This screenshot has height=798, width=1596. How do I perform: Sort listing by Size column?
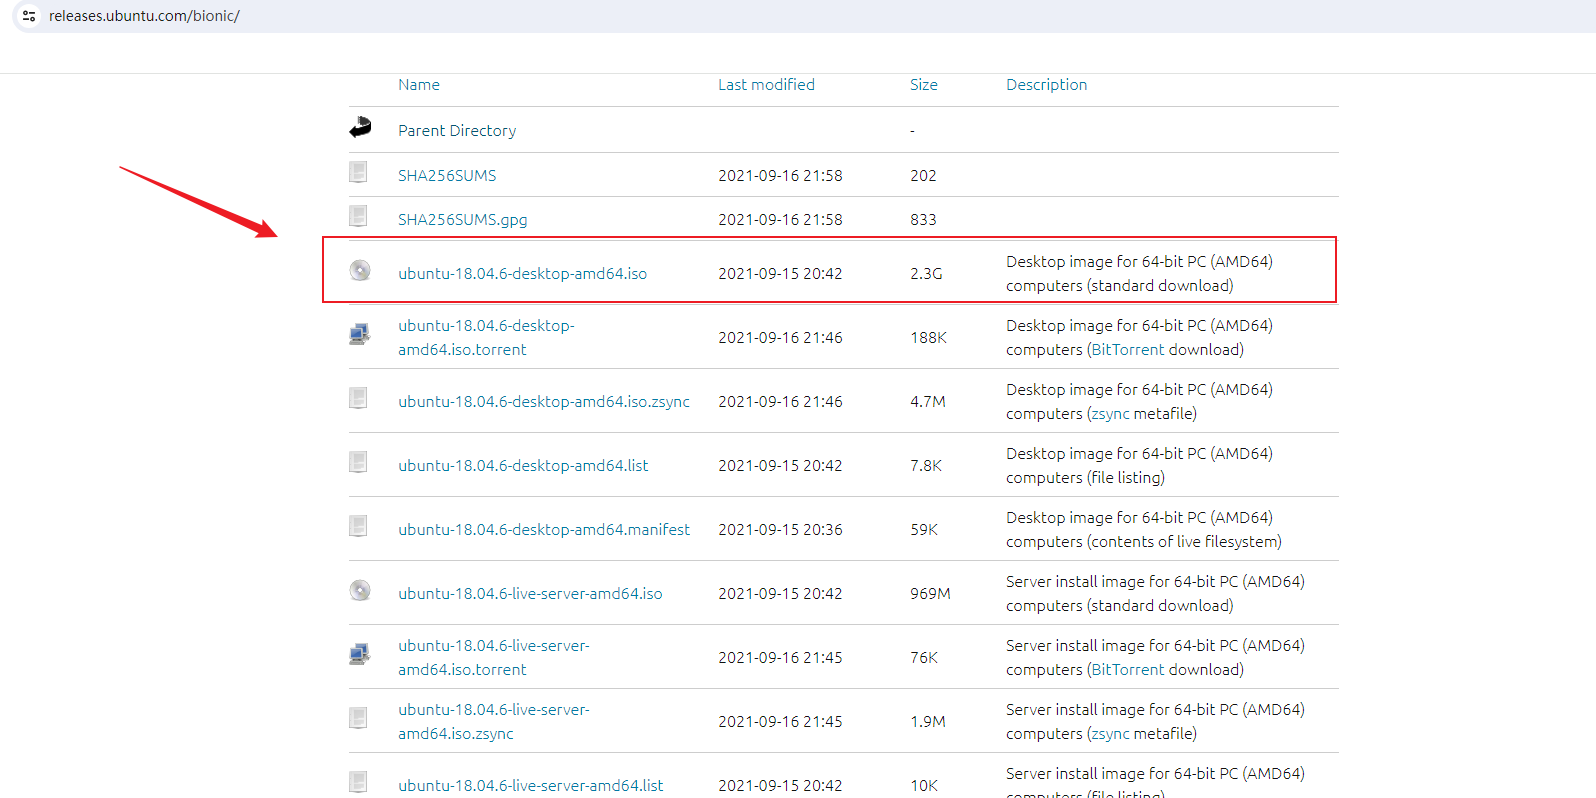pos(924,85)
